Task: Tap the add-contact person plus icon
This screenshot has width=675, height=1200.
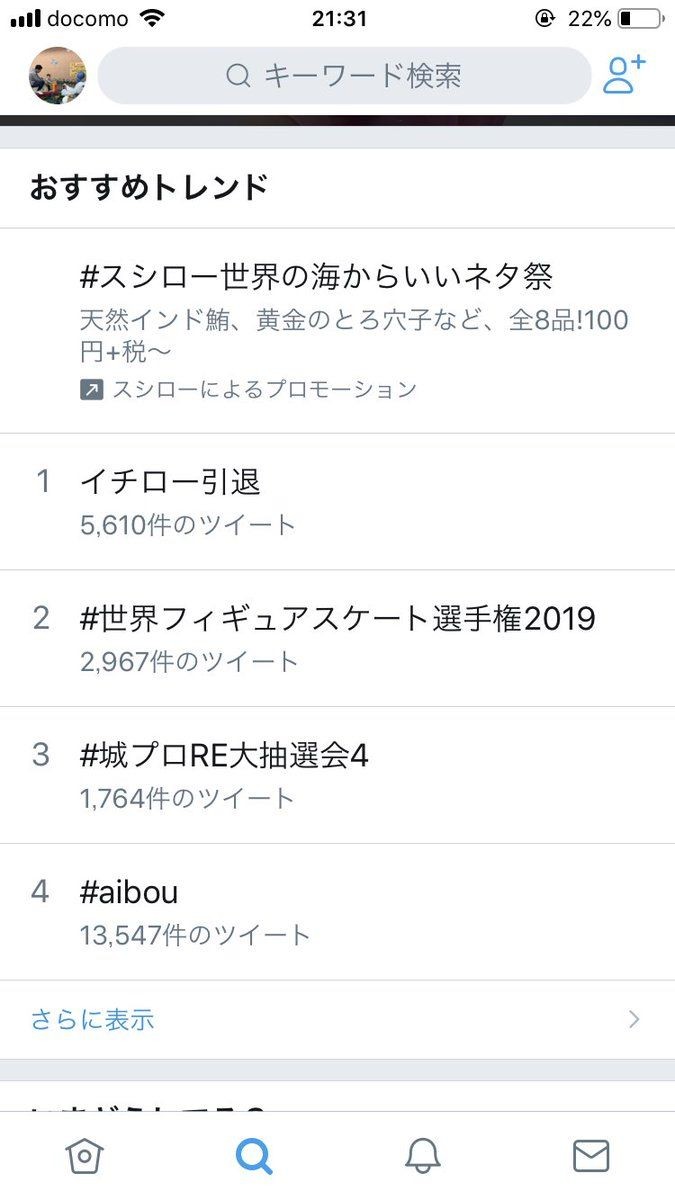Action: pyautogui.click(x=624, y=75)
